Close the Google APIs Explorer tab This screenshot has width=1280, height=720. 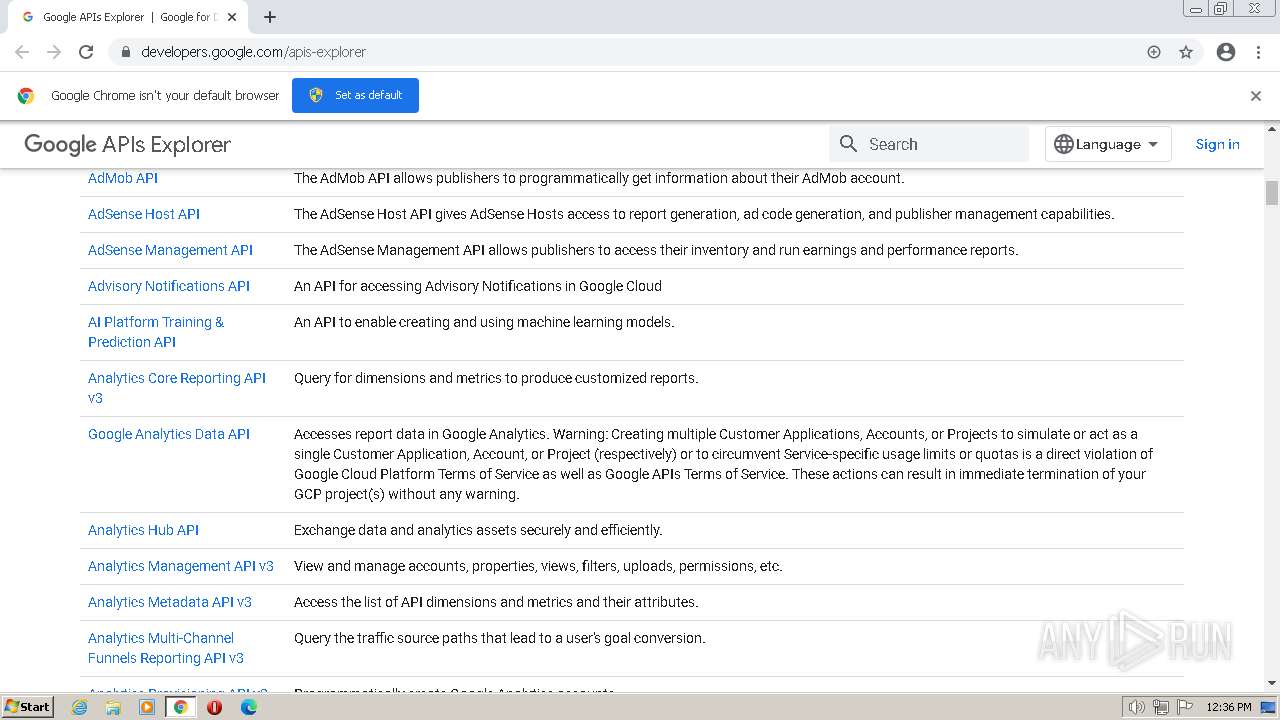click(x=232, y=17)
